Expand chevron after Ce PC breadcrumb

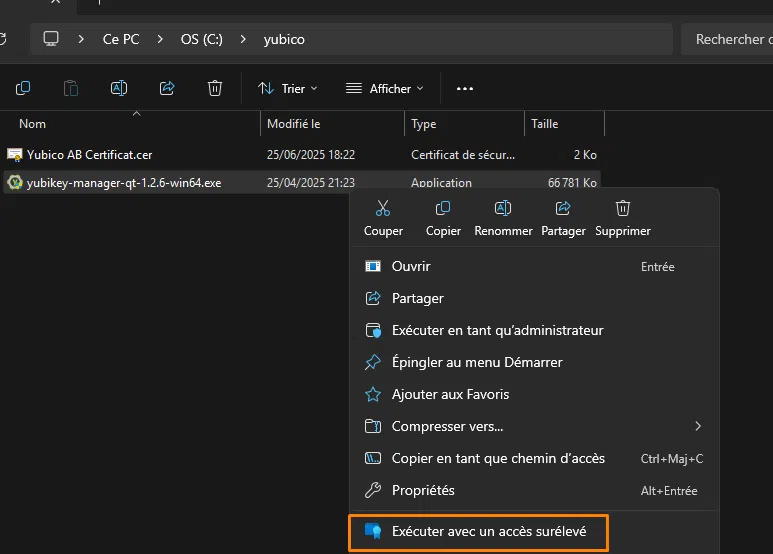(x=160, y=39)
